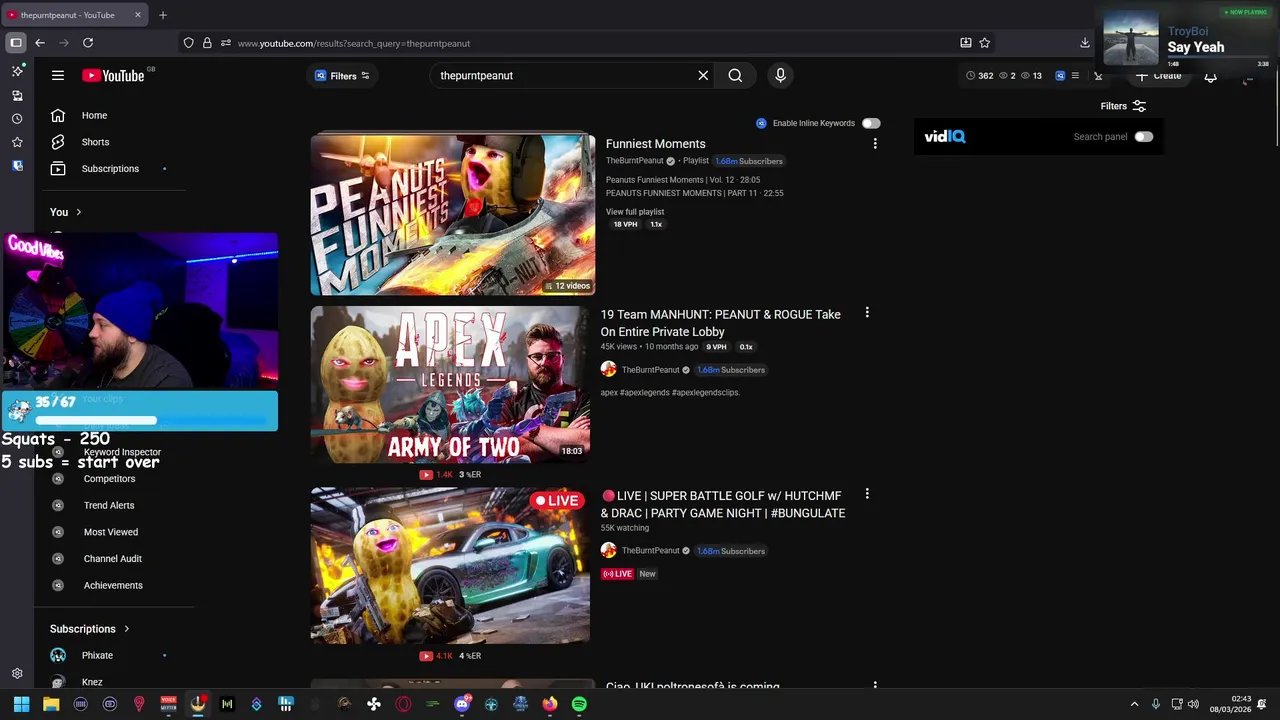Start voice search with the microphone icon
The height and width of the screenshot is (720, 1280).
click(781, 75)
